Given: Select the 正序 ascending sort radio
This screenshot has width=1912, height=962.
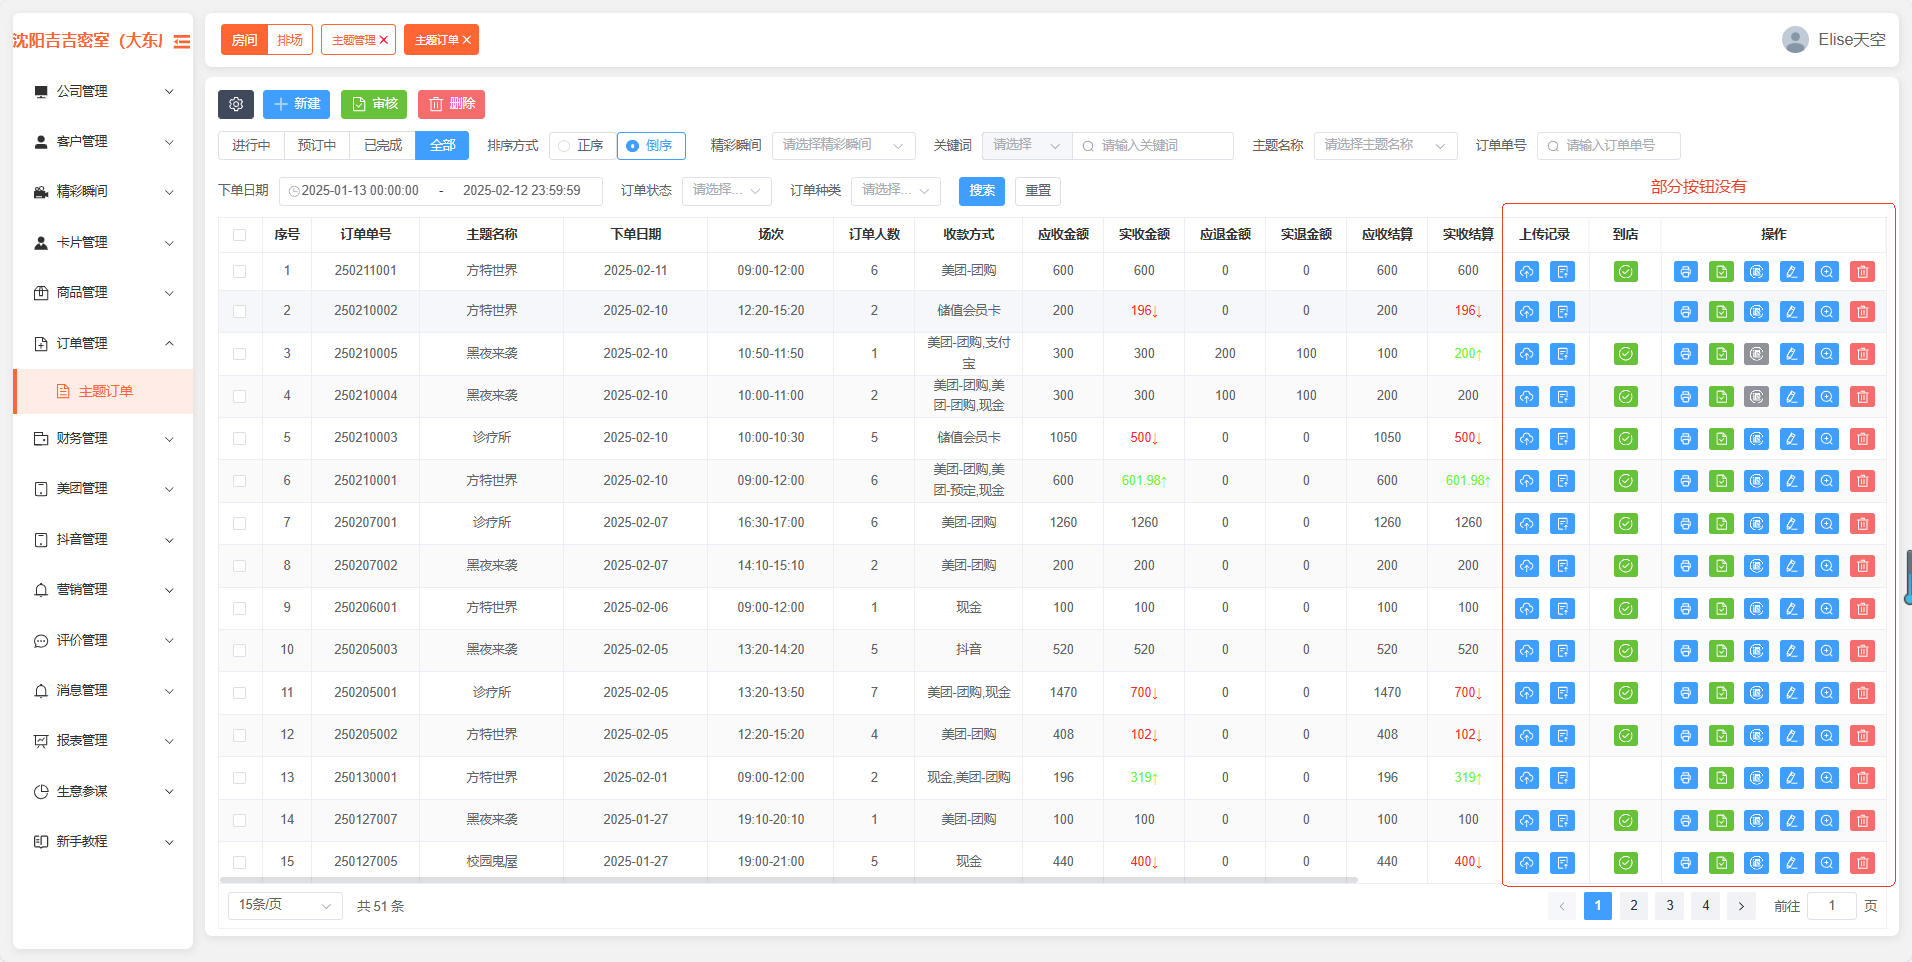Looking at the screenshot, I should tap(581, 146).
